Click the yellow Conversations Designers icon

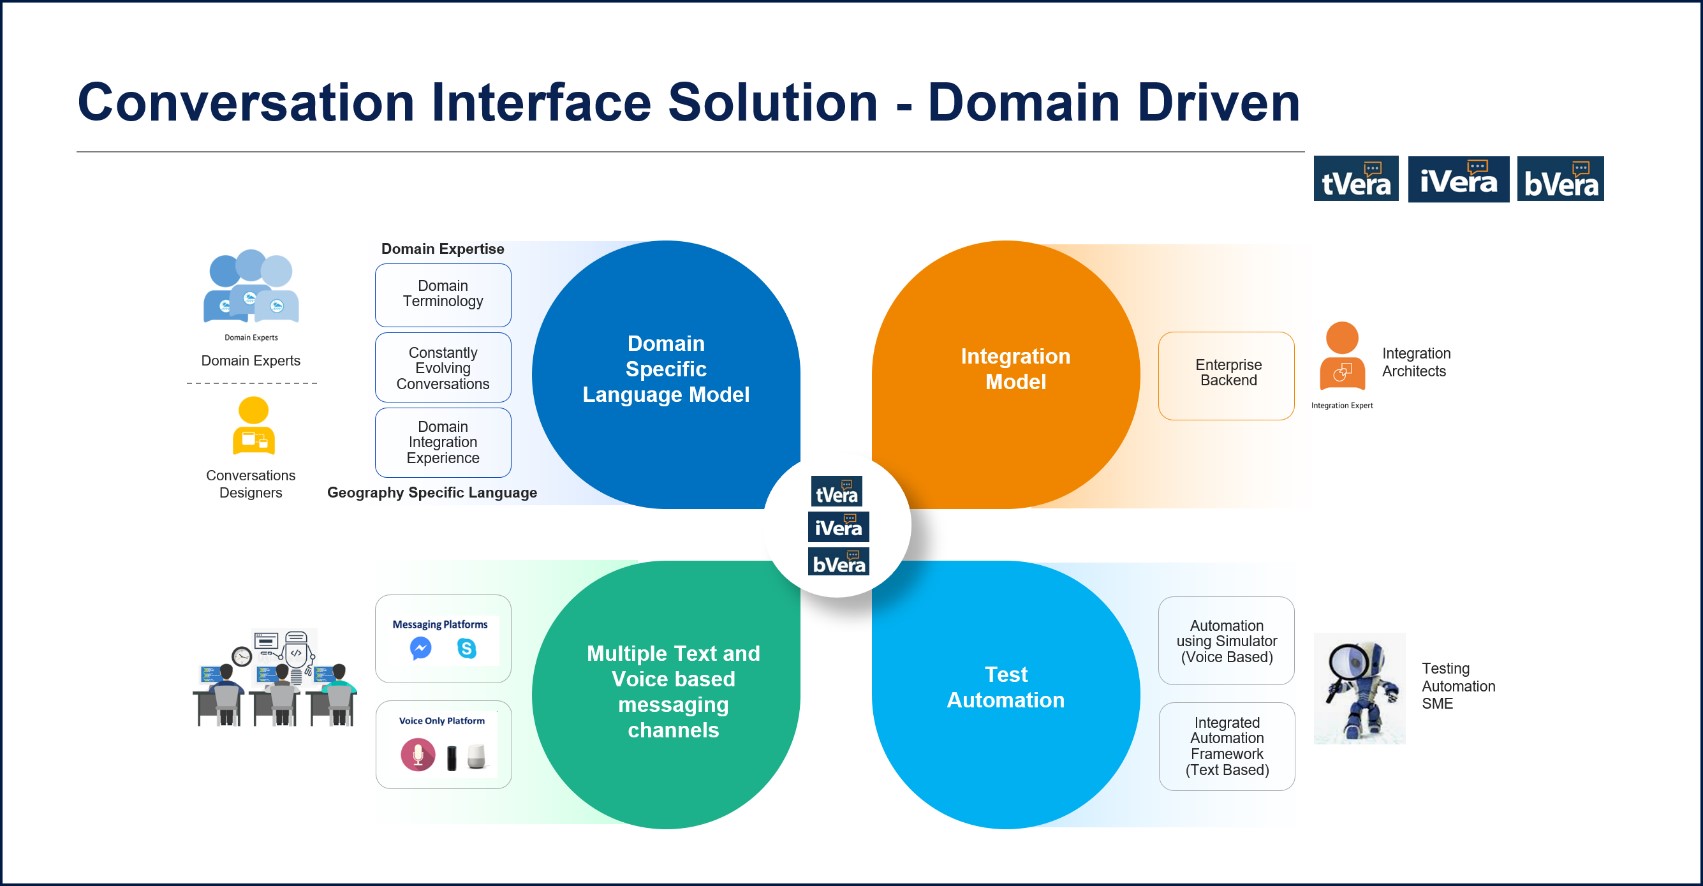(253, 427)
